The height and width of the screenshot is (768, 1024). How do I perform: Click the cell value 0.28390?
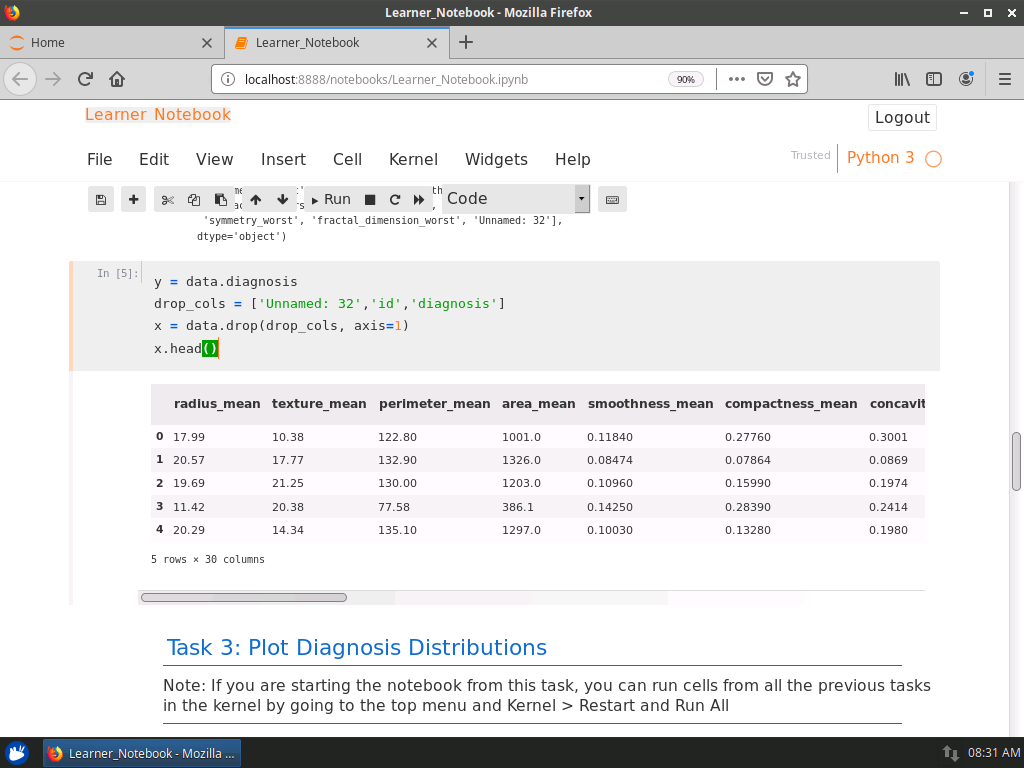748,507
